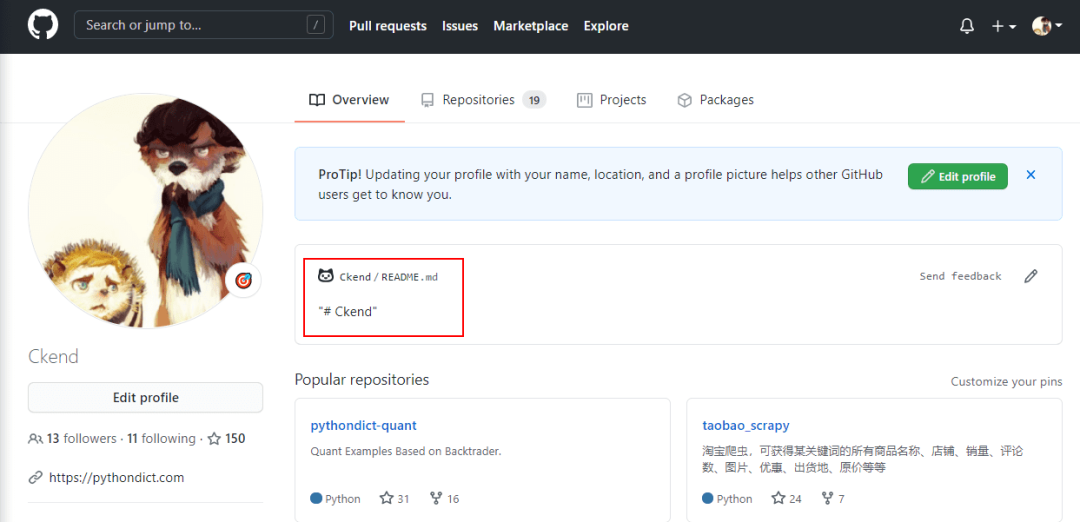Open the 11 following link
Screen dimensions: 1080x522
161,438
